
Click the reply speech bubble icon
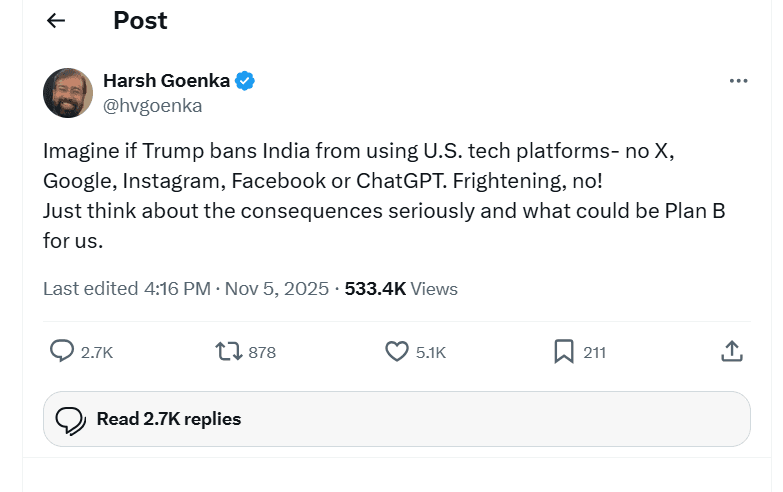pos(62,351)
